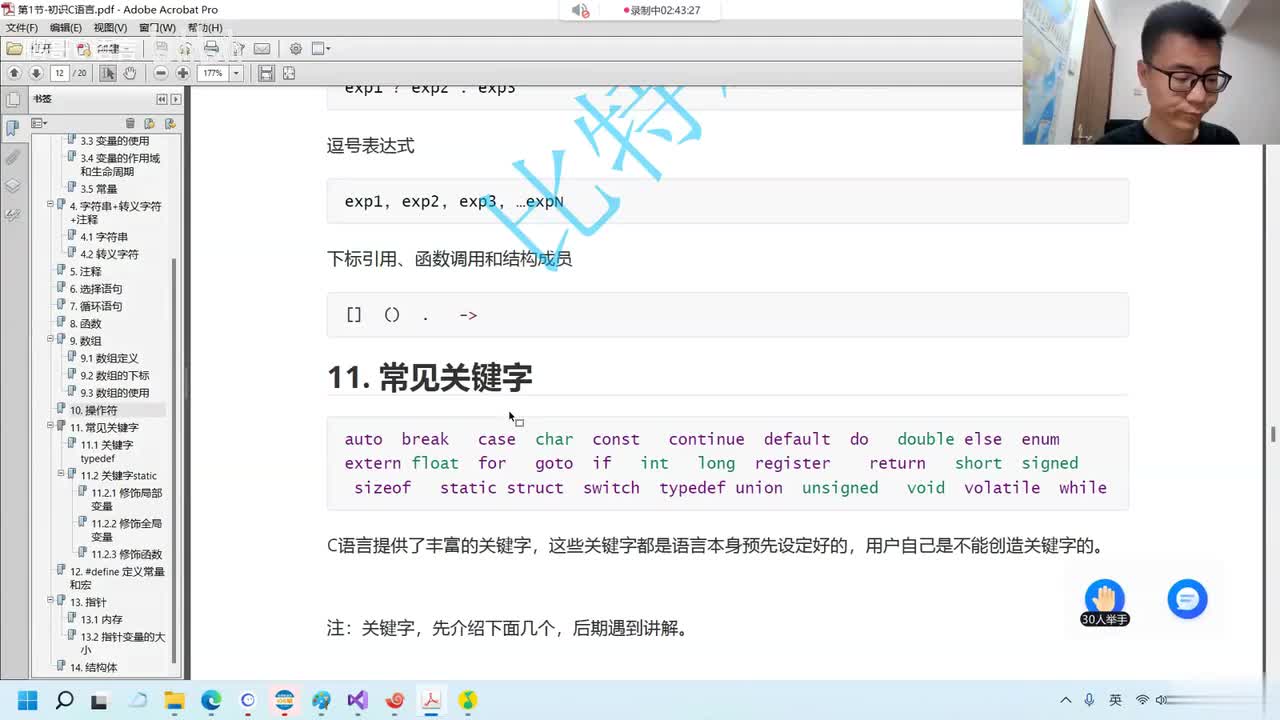
Task: Click the page number input field
Action: pos(59,73)
